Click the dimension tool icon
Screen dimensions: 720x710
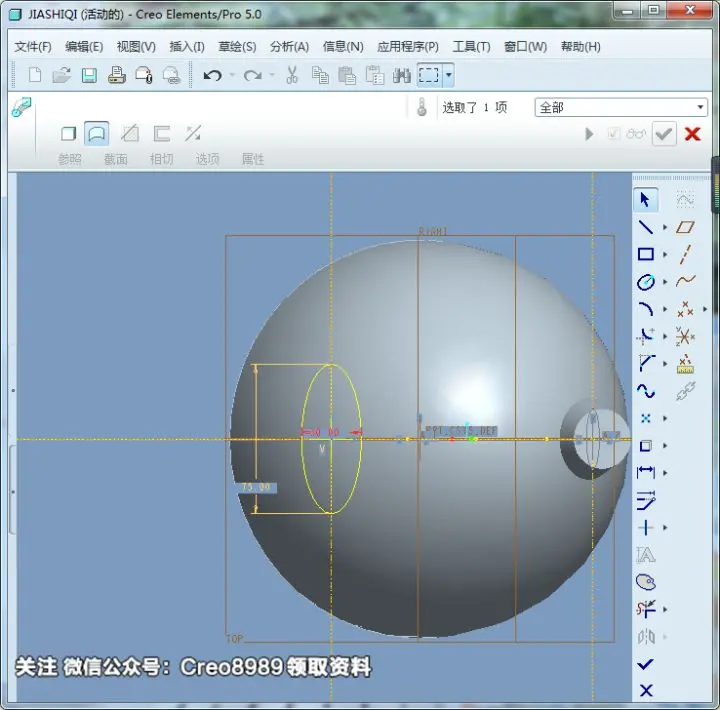[x=646, y=472]
